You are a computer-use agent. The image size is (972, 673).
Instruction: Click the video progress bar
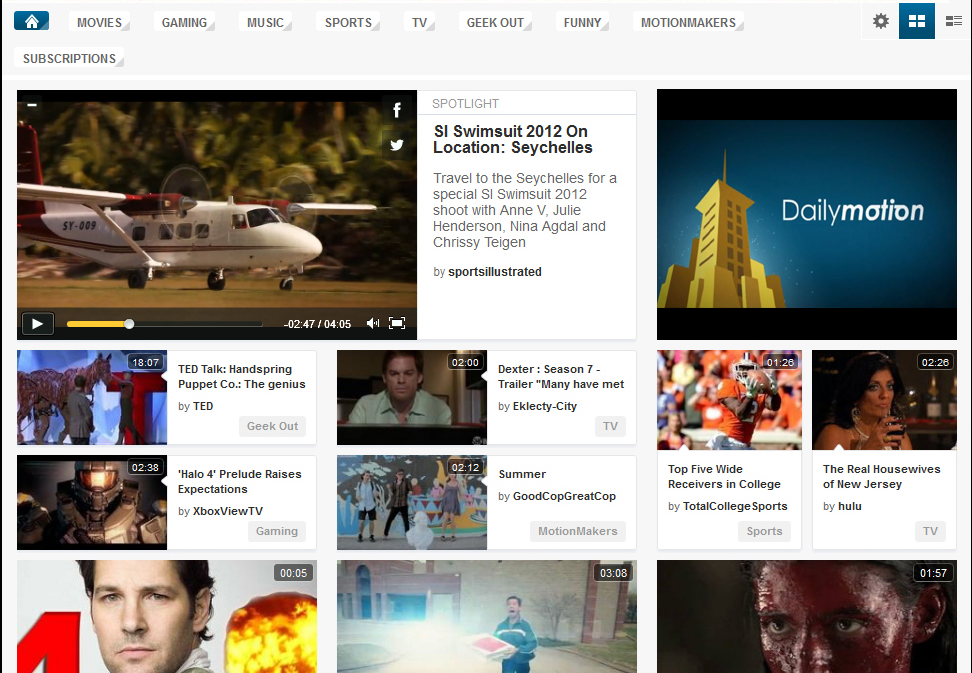pos(164,324)
